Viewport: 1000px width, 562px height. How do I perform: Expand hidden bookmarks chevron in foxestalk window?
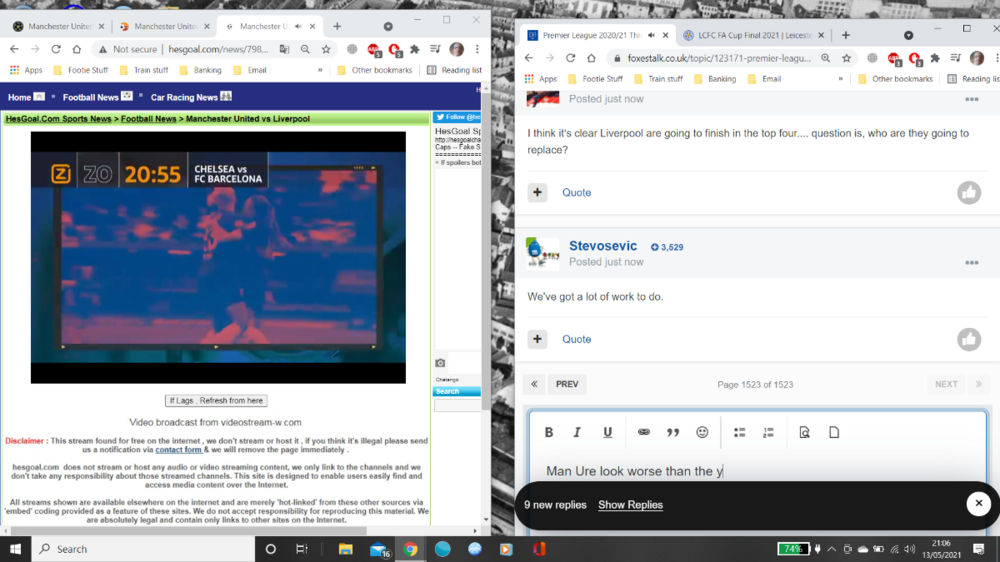[840, 79]
